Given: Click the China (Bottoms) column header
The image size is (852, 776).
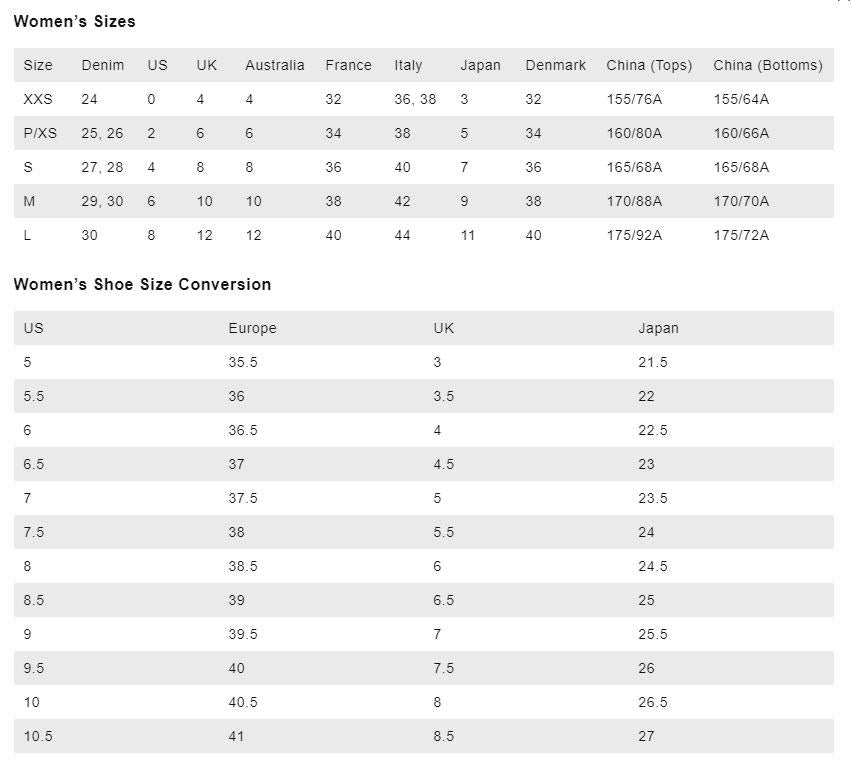Looking at the screenshot, I should 768,65.
